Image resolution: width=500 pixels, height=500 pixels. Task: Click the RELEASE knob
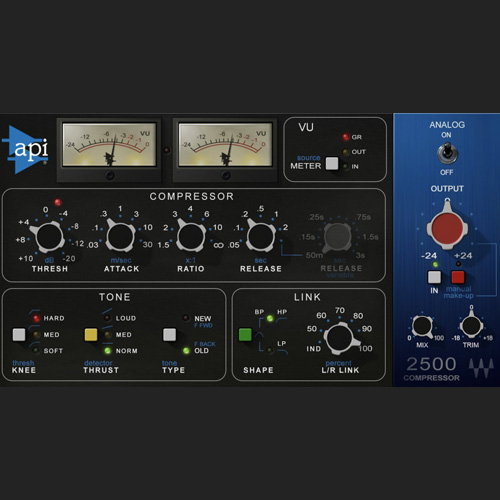[261, 236]
